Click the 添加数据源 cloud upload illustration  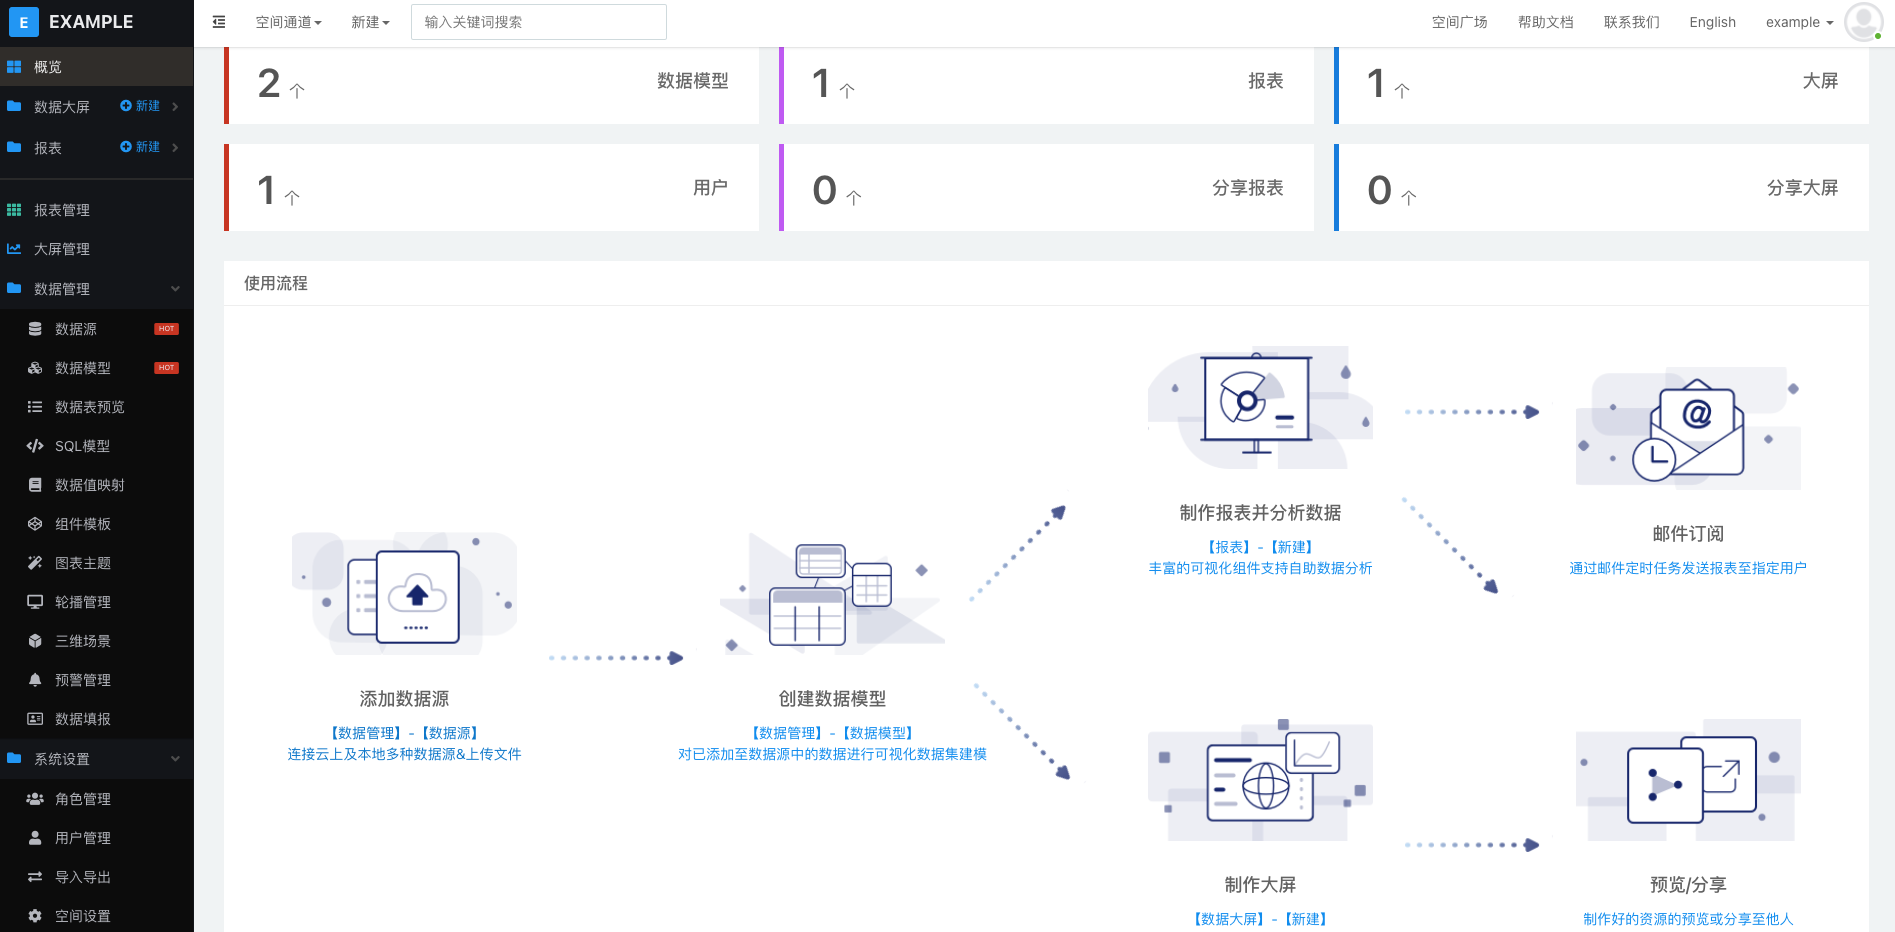click(x=404, y=594)
